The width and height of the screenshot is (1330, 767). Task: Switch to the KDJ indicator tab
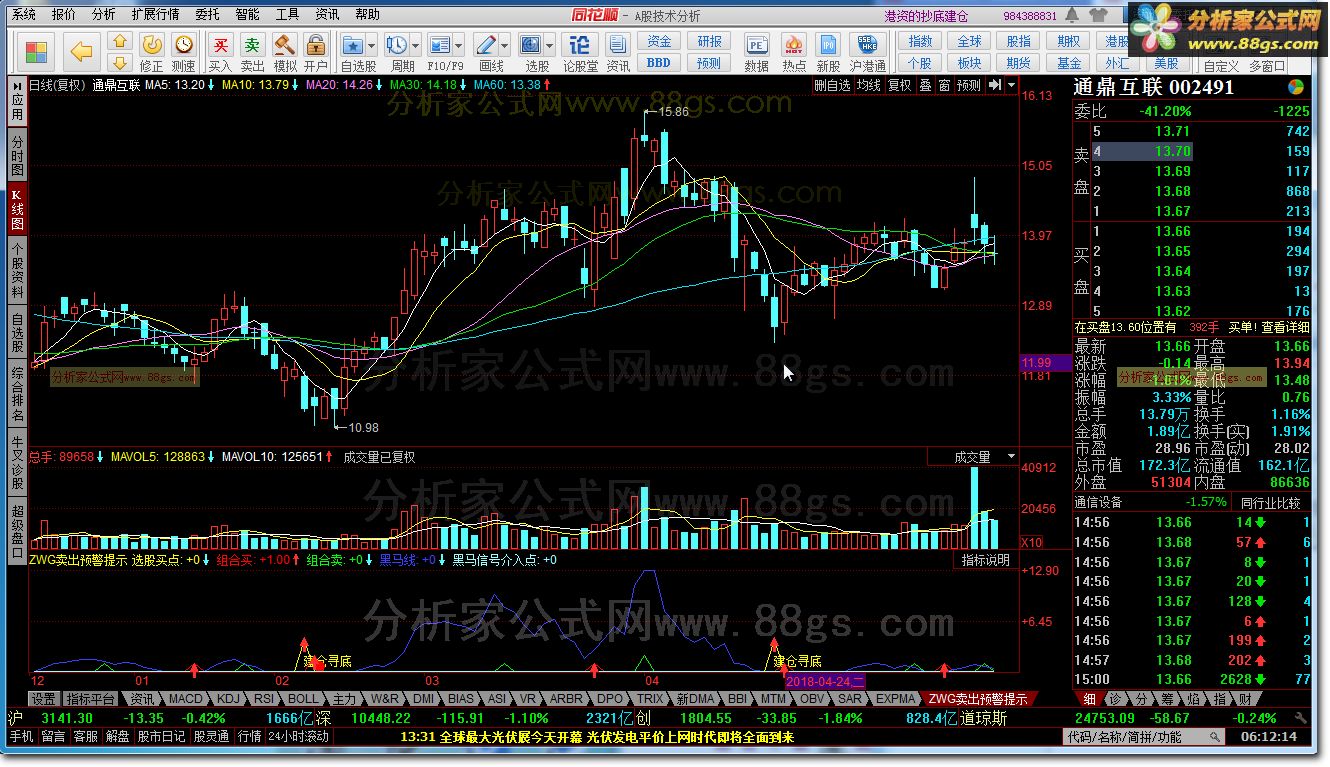[x=229, y=699]
